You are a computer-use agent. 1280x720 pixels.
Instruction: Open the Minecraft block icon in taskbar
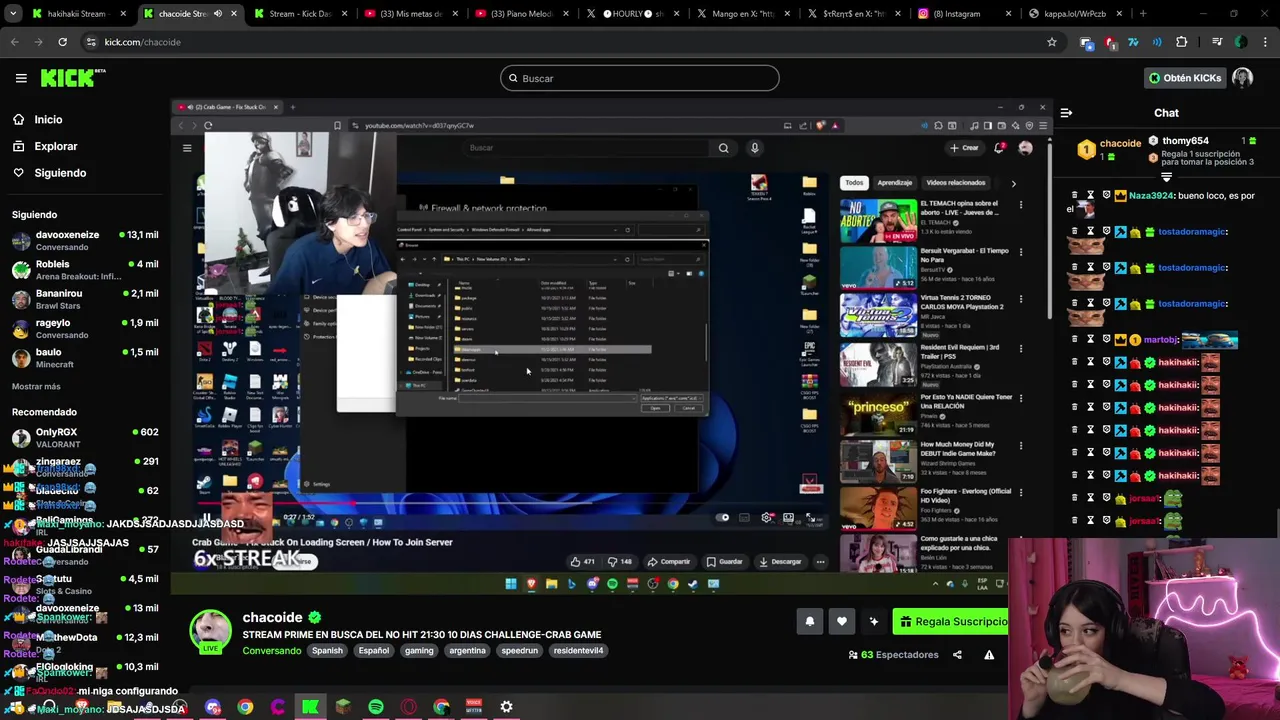pos(343,707)
